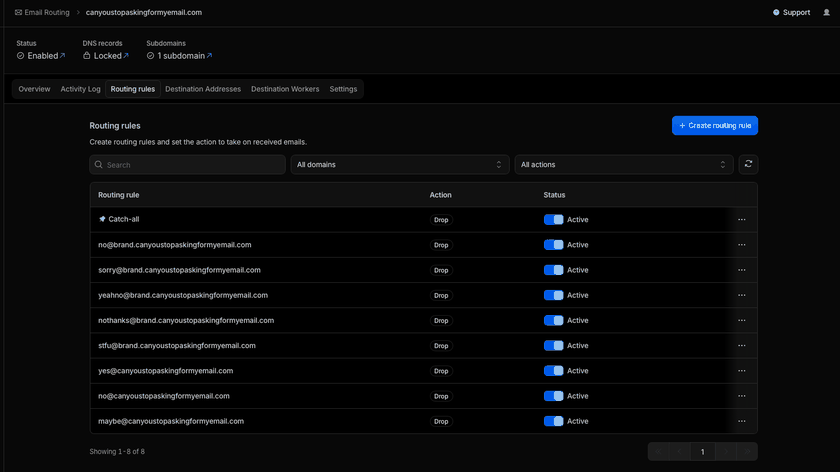Toggle the nothanks@brand rule switch
The image size is (840, 472).
coord(553,320)
